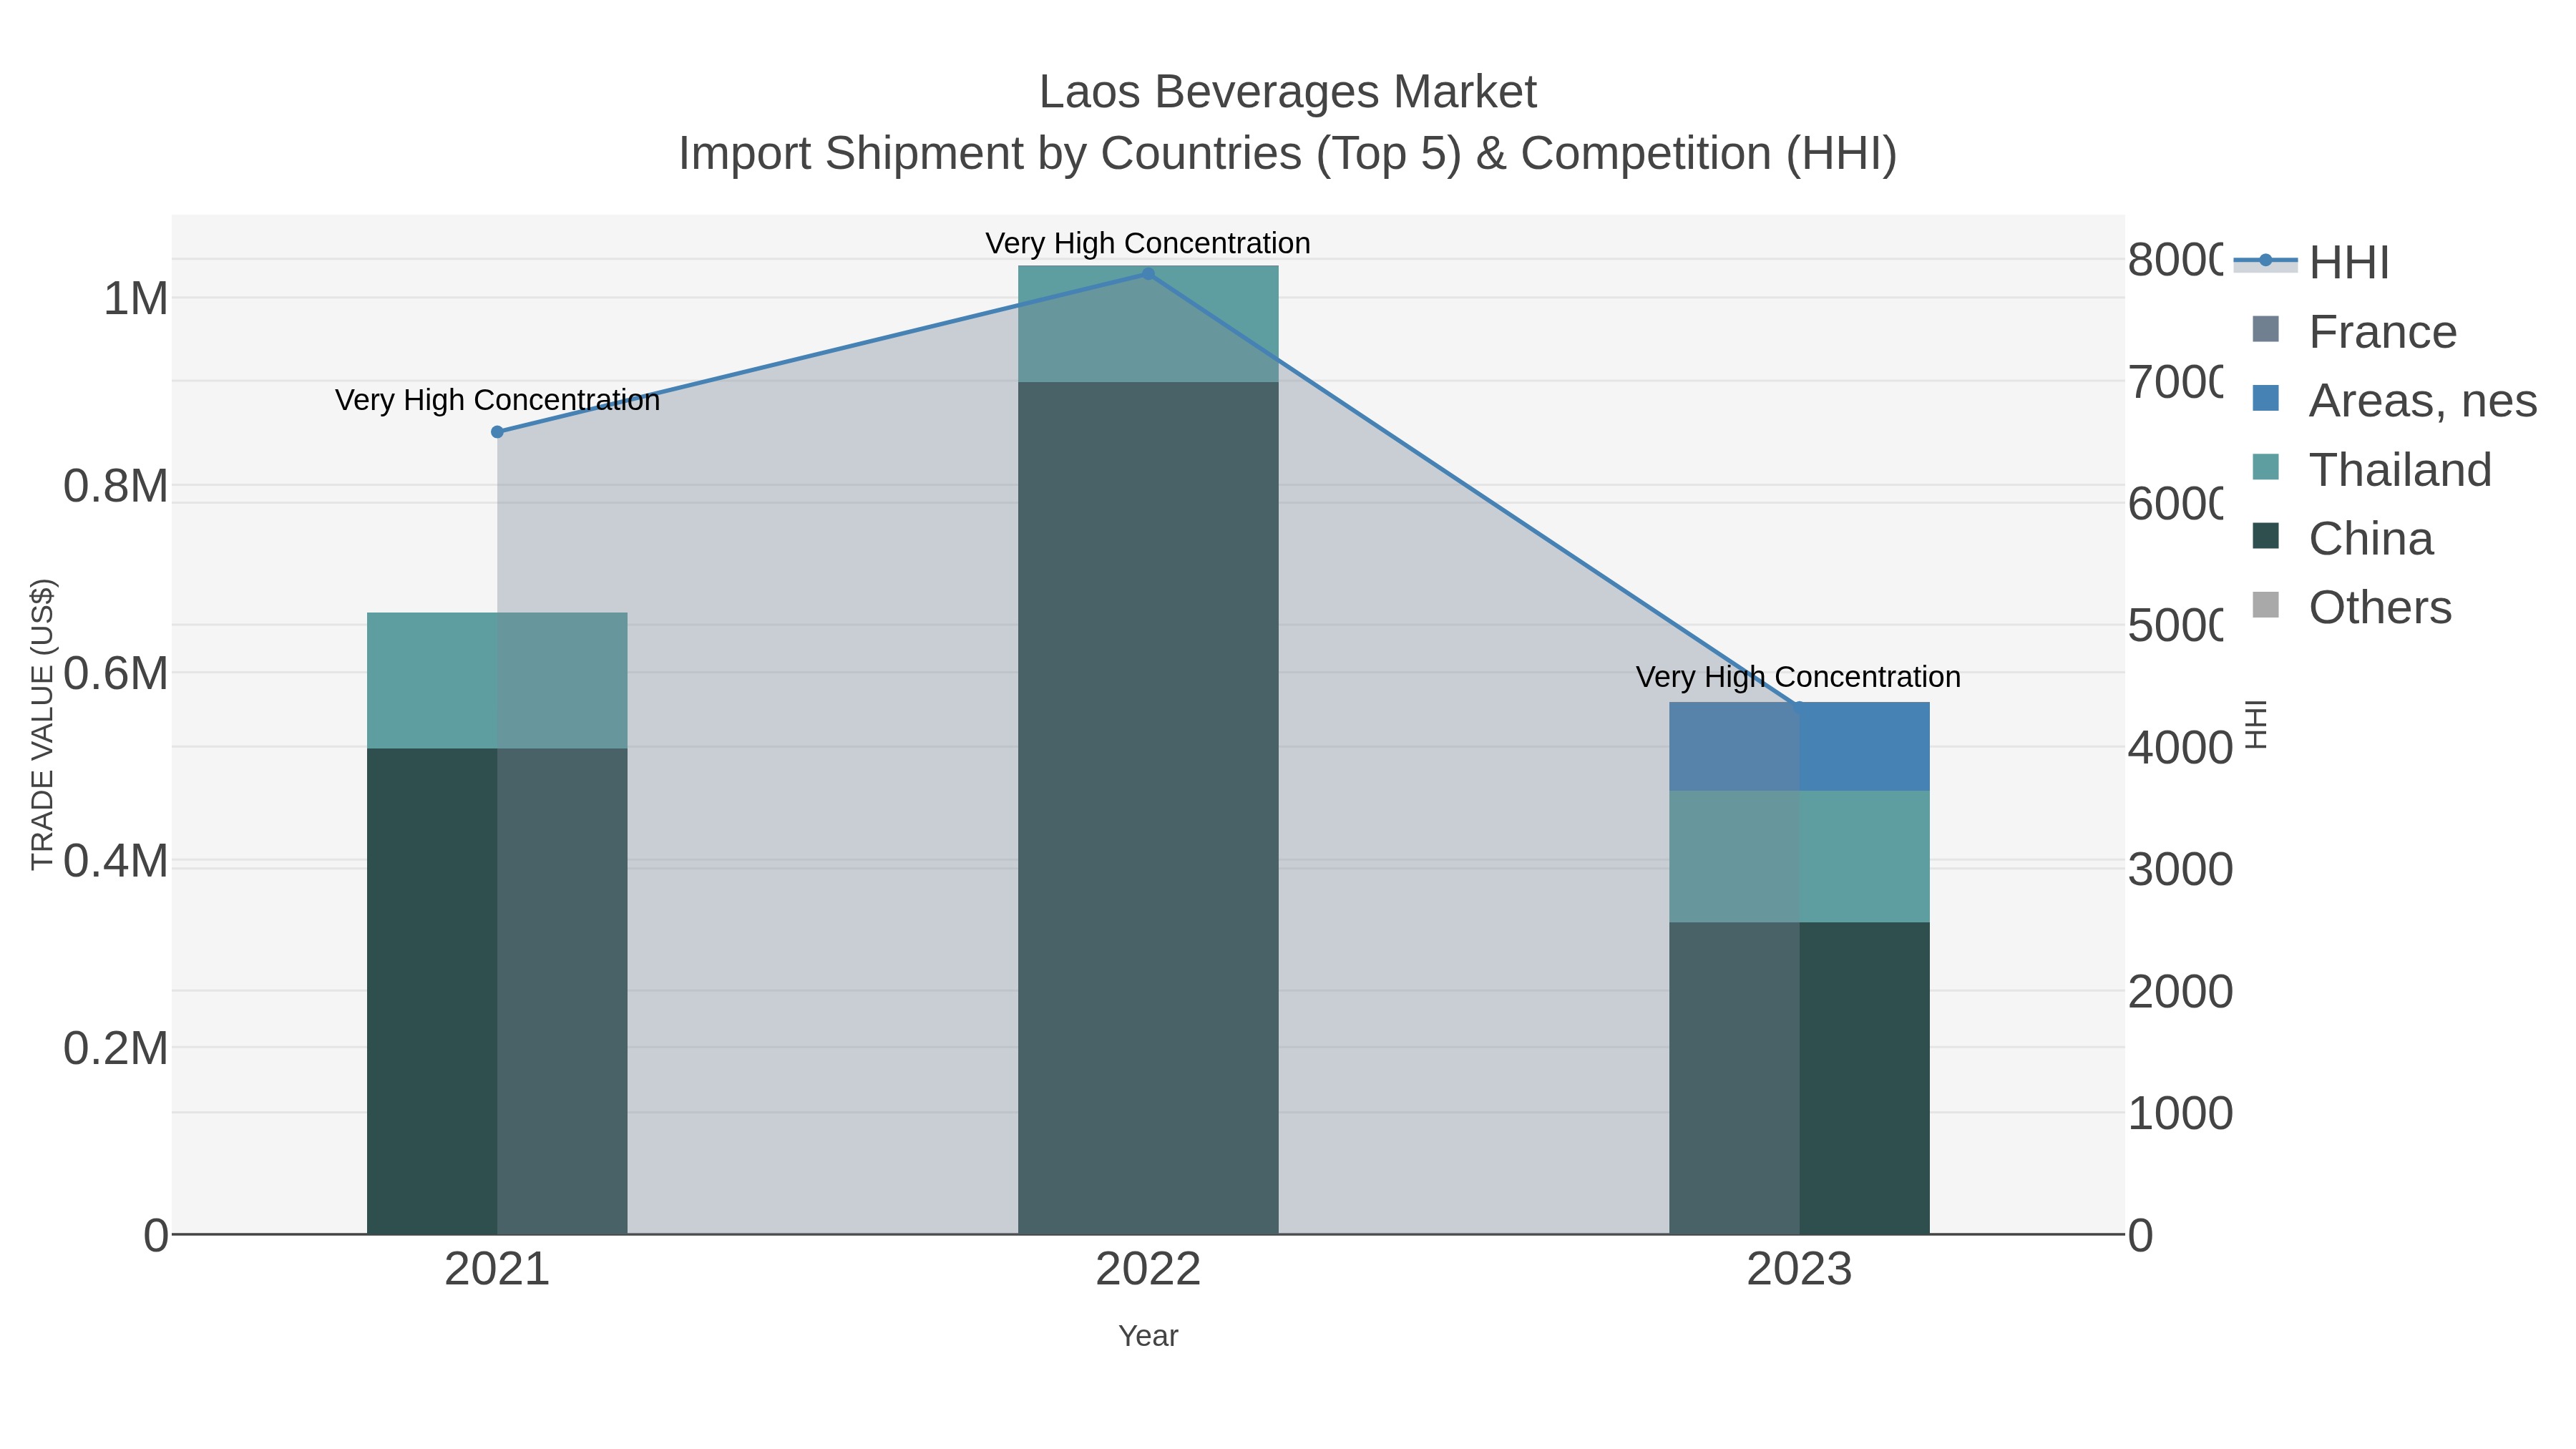2576x1449 pixels.
Task: Click the 2021 China bar segment
Action: (x=497, y=991)
